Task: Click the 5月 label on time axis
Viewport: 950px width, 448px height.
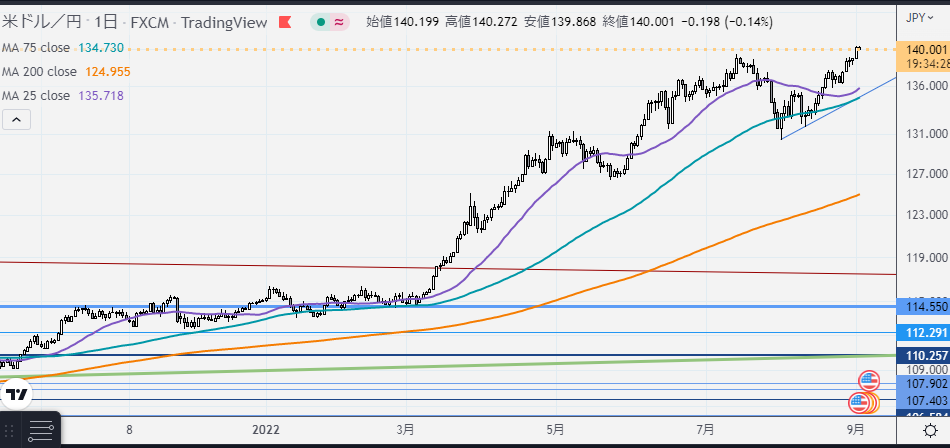Action: coord(555,430)
